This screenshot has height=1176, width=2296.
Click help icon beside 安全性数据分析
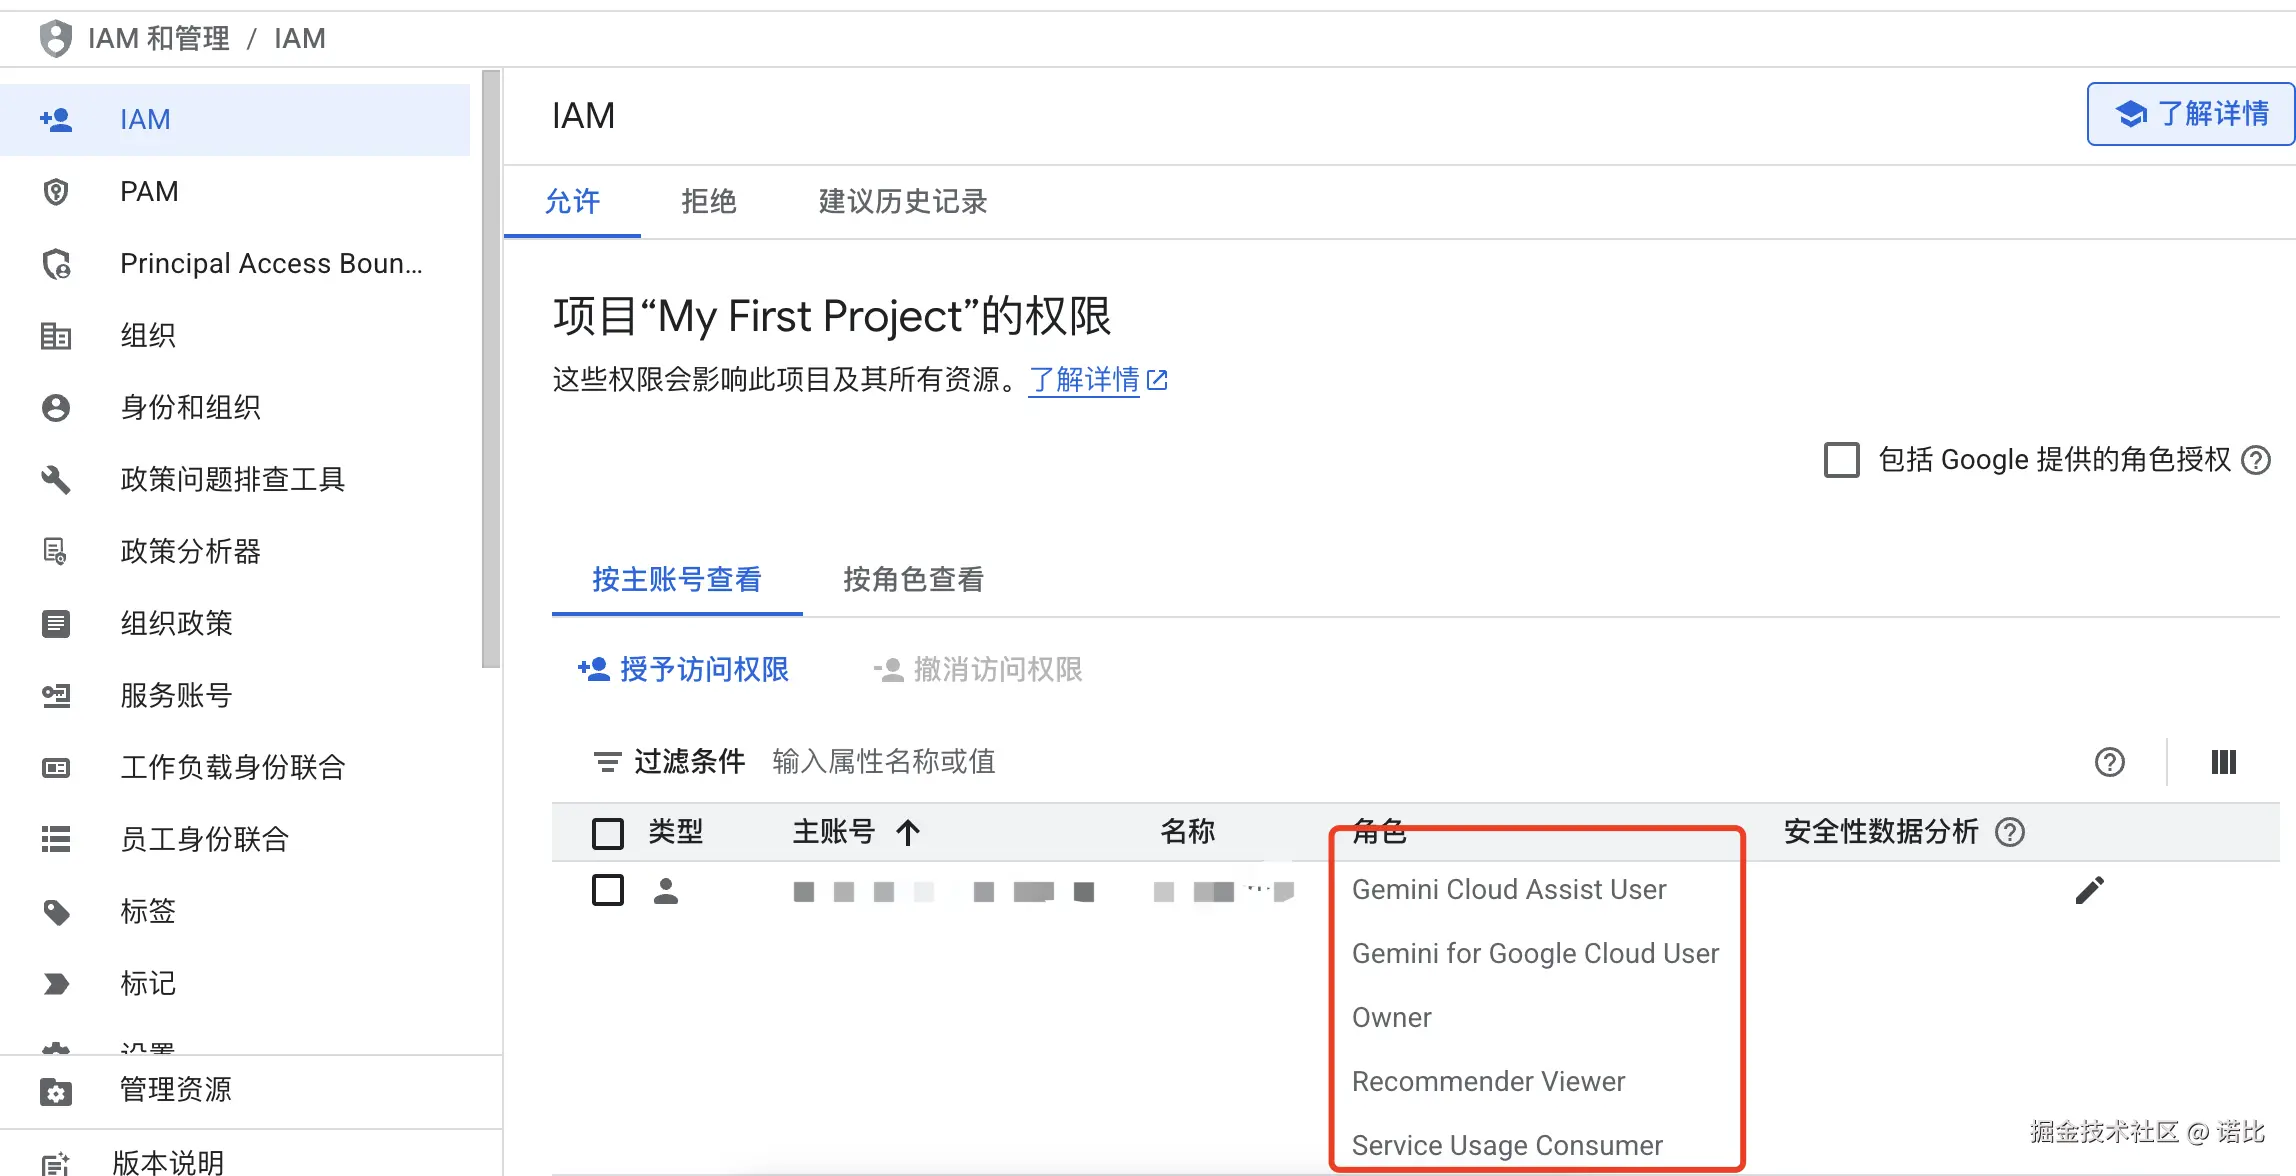(2009, 832)
